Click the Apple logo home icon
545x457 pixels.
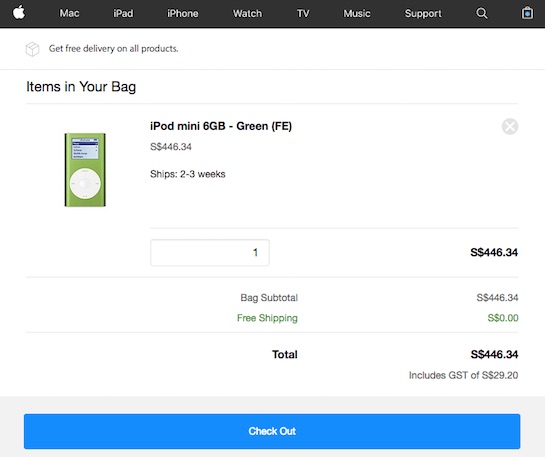(x=19, y=13)
